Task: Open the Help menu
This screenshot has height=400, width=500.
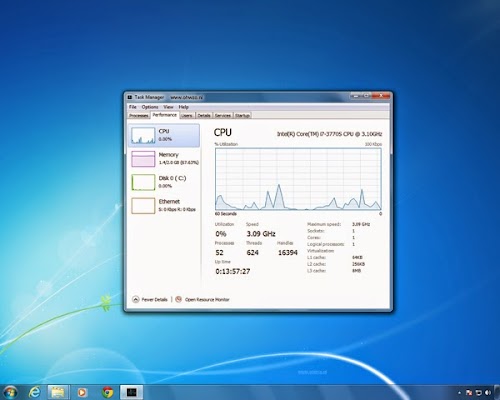Action: (x=183, y=107)
